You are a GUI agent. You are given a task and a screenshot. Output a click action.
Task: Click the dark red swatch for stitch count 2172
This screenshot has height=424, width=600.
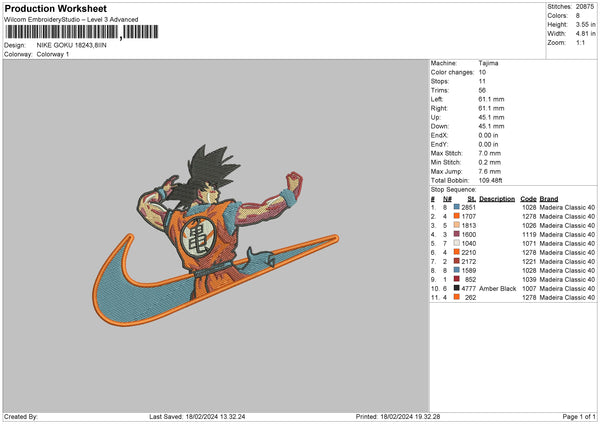[457, 261]
